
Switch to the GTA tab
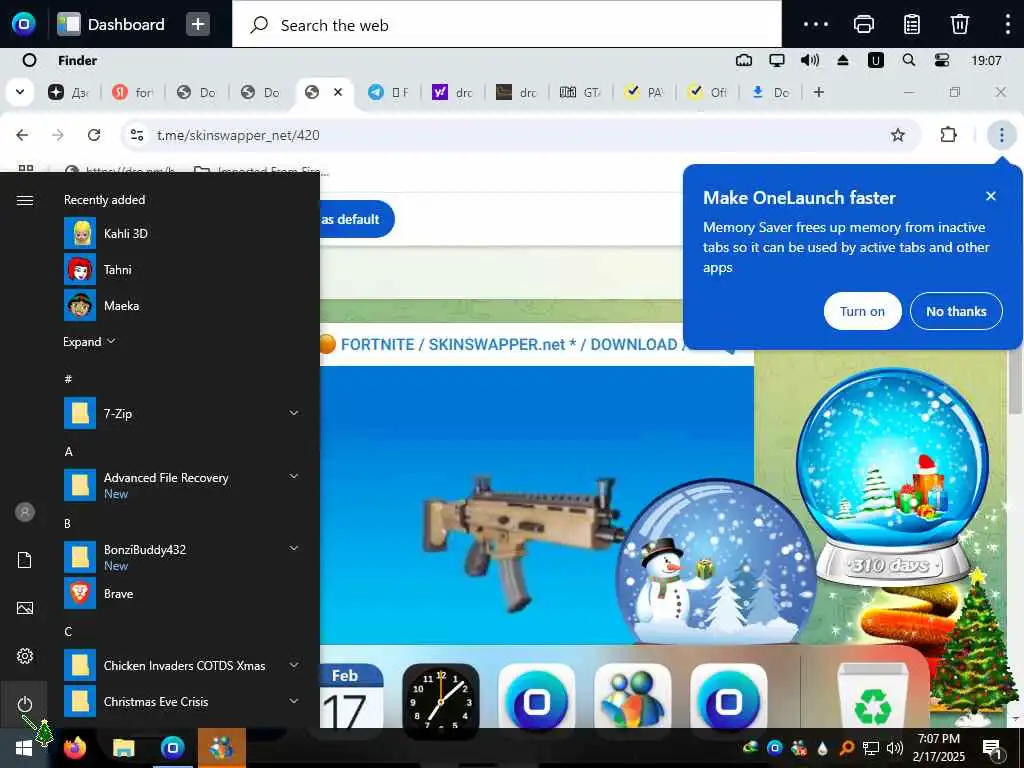pos(580,92)
